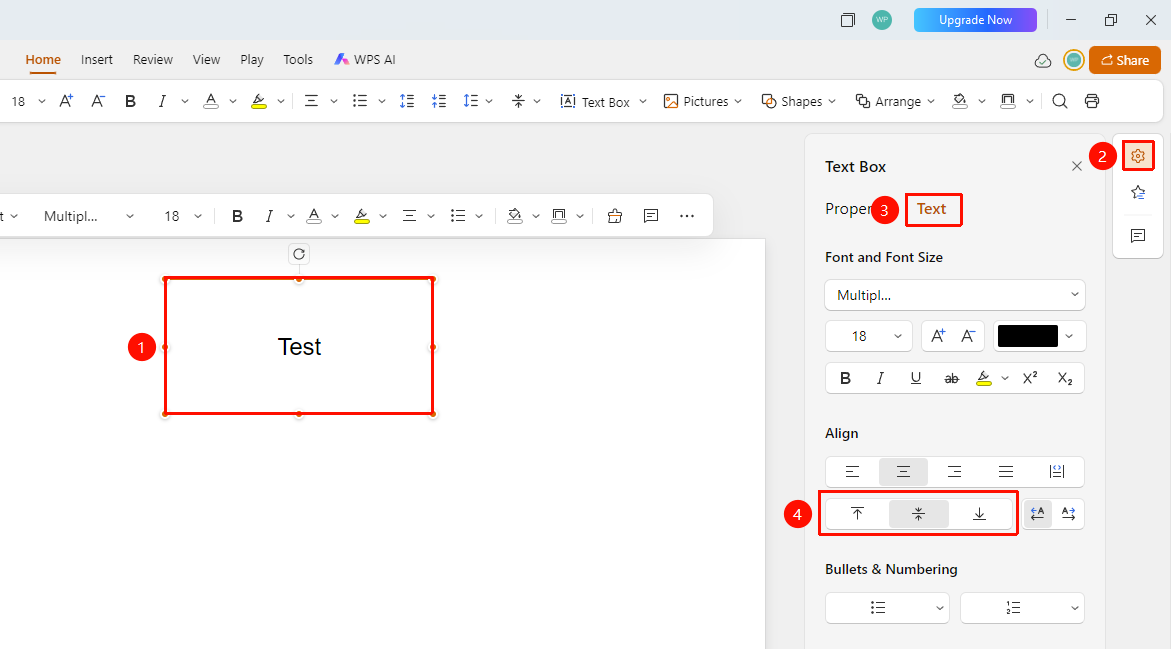Image resolution: width=1171 pixels, height=649 pixels.
Task: Click the black font color swatch in panel
Action: 1028,336
